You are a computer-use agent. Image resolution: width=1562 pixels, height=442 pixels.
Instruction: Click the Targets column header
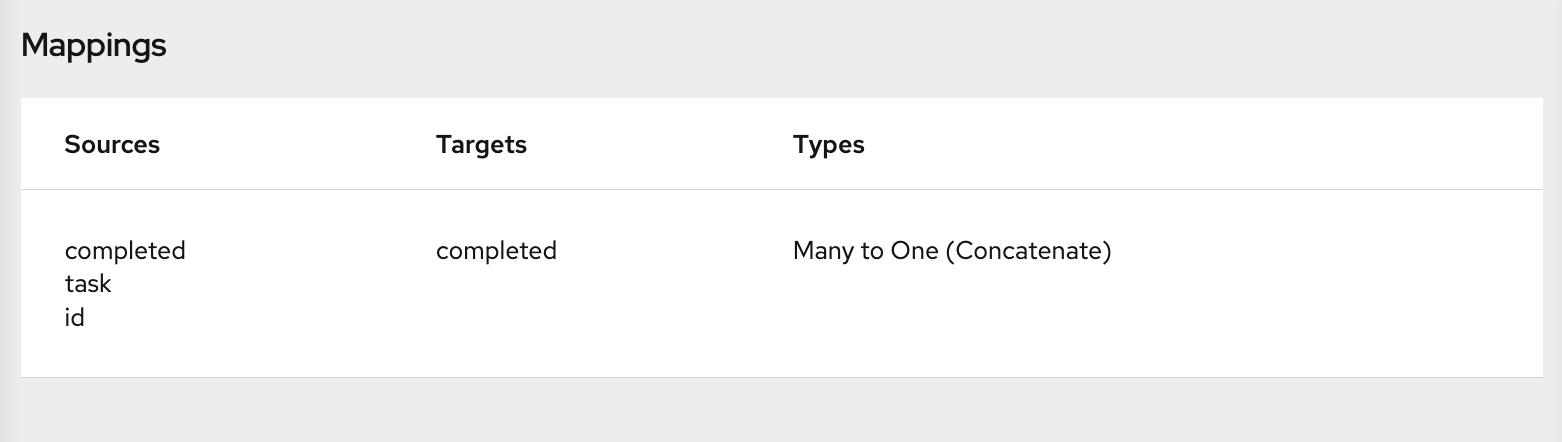coord(481,145)
